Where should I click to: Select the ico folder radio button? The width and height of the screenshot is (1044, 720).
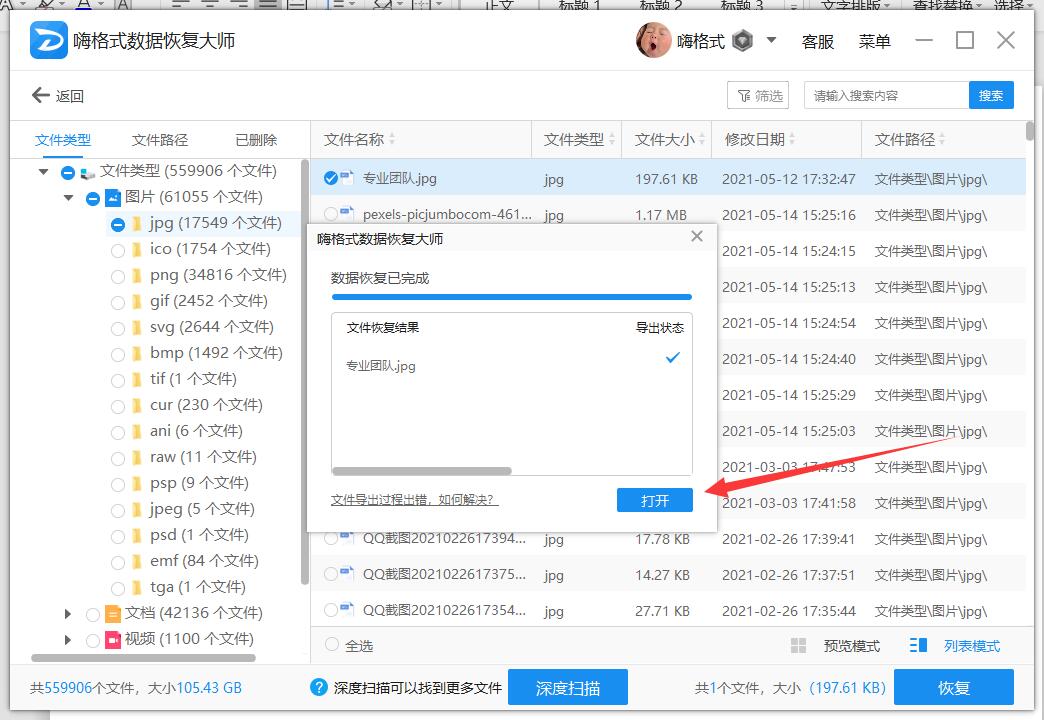coord(118,250)
